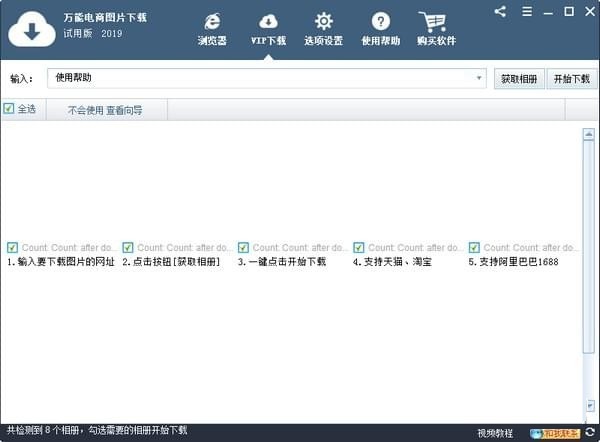
Task: Select the VIP下载 cloud icon
Action: pos(268,21)
